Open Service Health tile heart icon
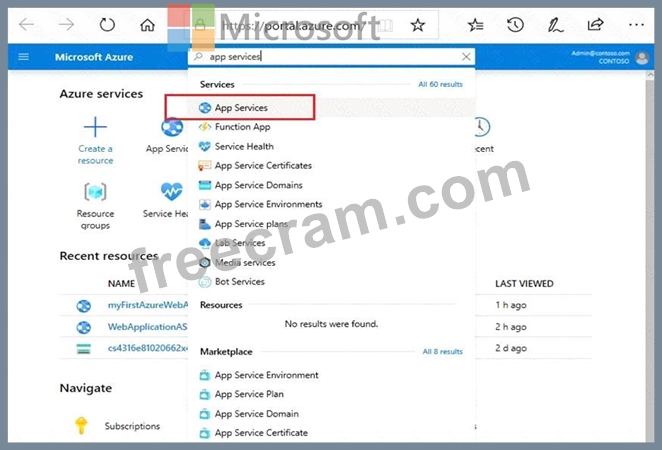 coord(172,192)
